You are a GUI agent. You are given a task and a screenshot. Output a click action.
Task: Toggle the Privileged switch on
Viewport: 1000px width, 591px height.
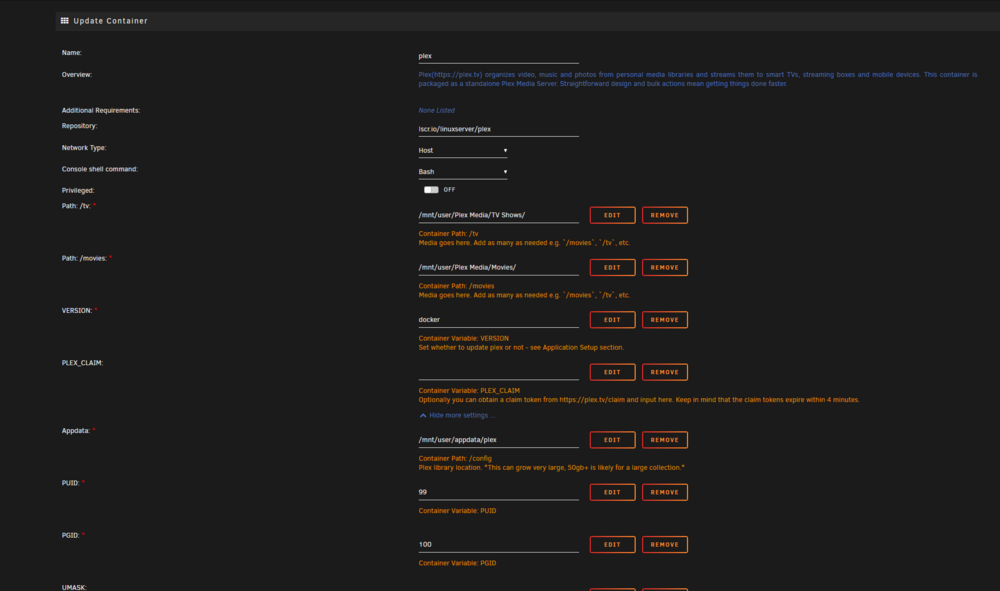pyautogui.click(x=431, y=189)
